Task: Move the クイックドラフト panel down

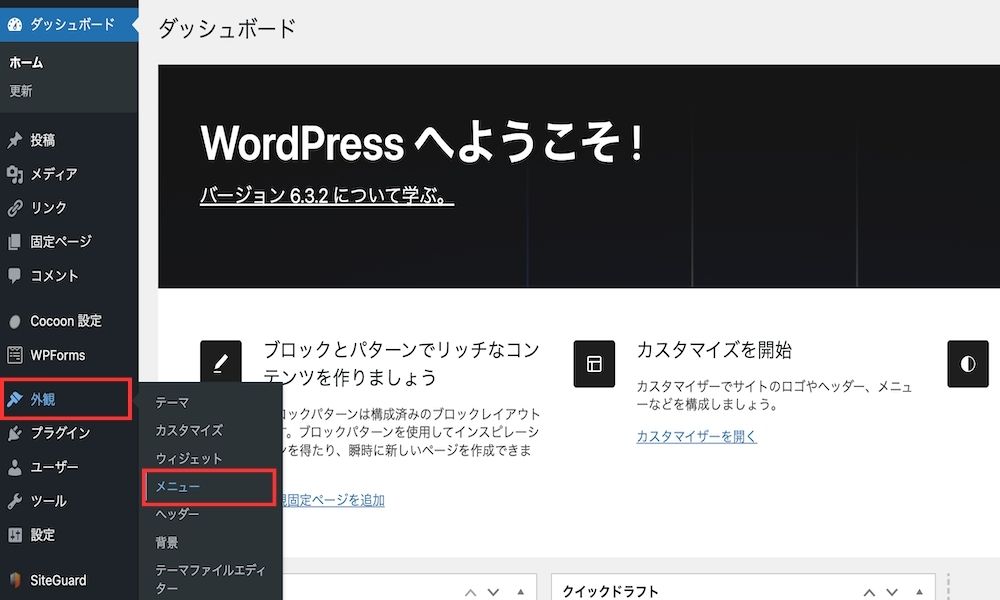Action: pos(892,592)
